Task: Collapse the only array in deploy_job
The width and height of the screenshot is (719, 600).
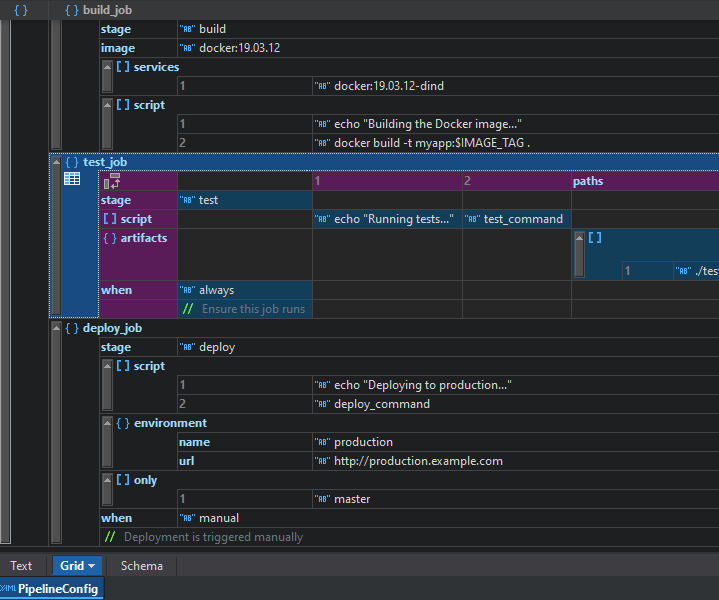Action: pos(107,480)
